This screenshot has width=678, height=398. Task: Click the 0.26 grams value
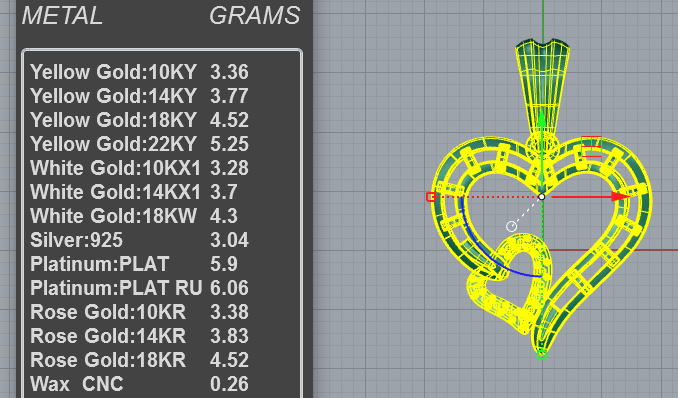tap(229, 384)
